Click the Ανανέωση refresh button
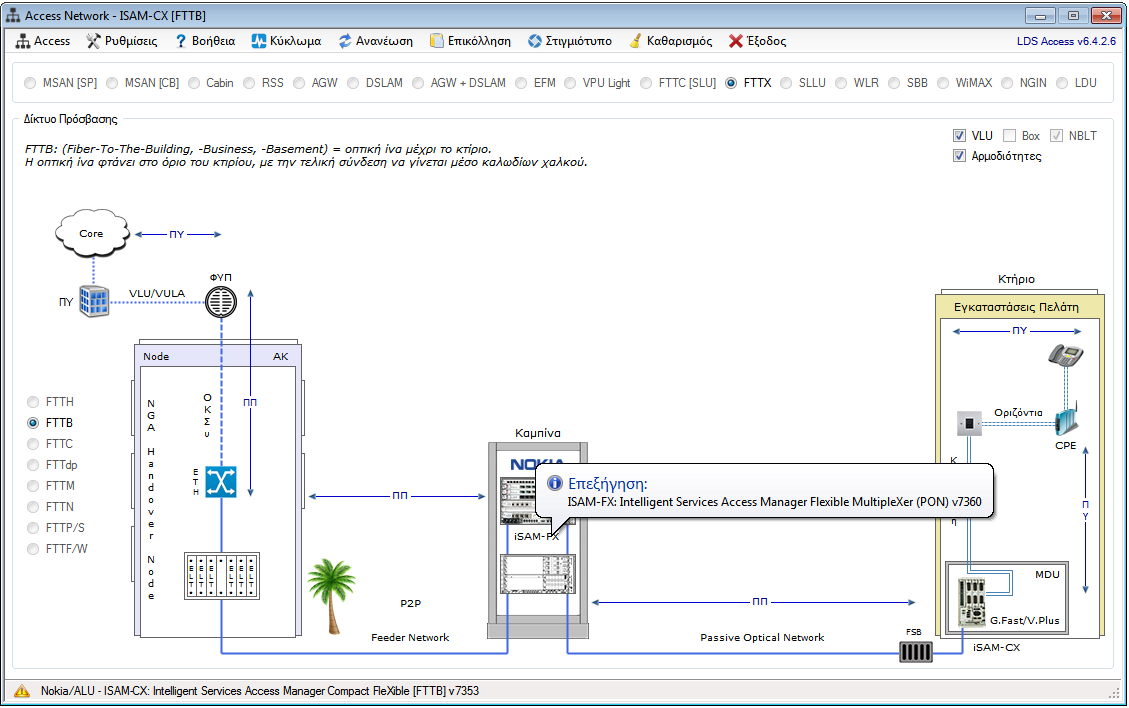Viewport: 1129px width, 708px height. tap(376, 41)
